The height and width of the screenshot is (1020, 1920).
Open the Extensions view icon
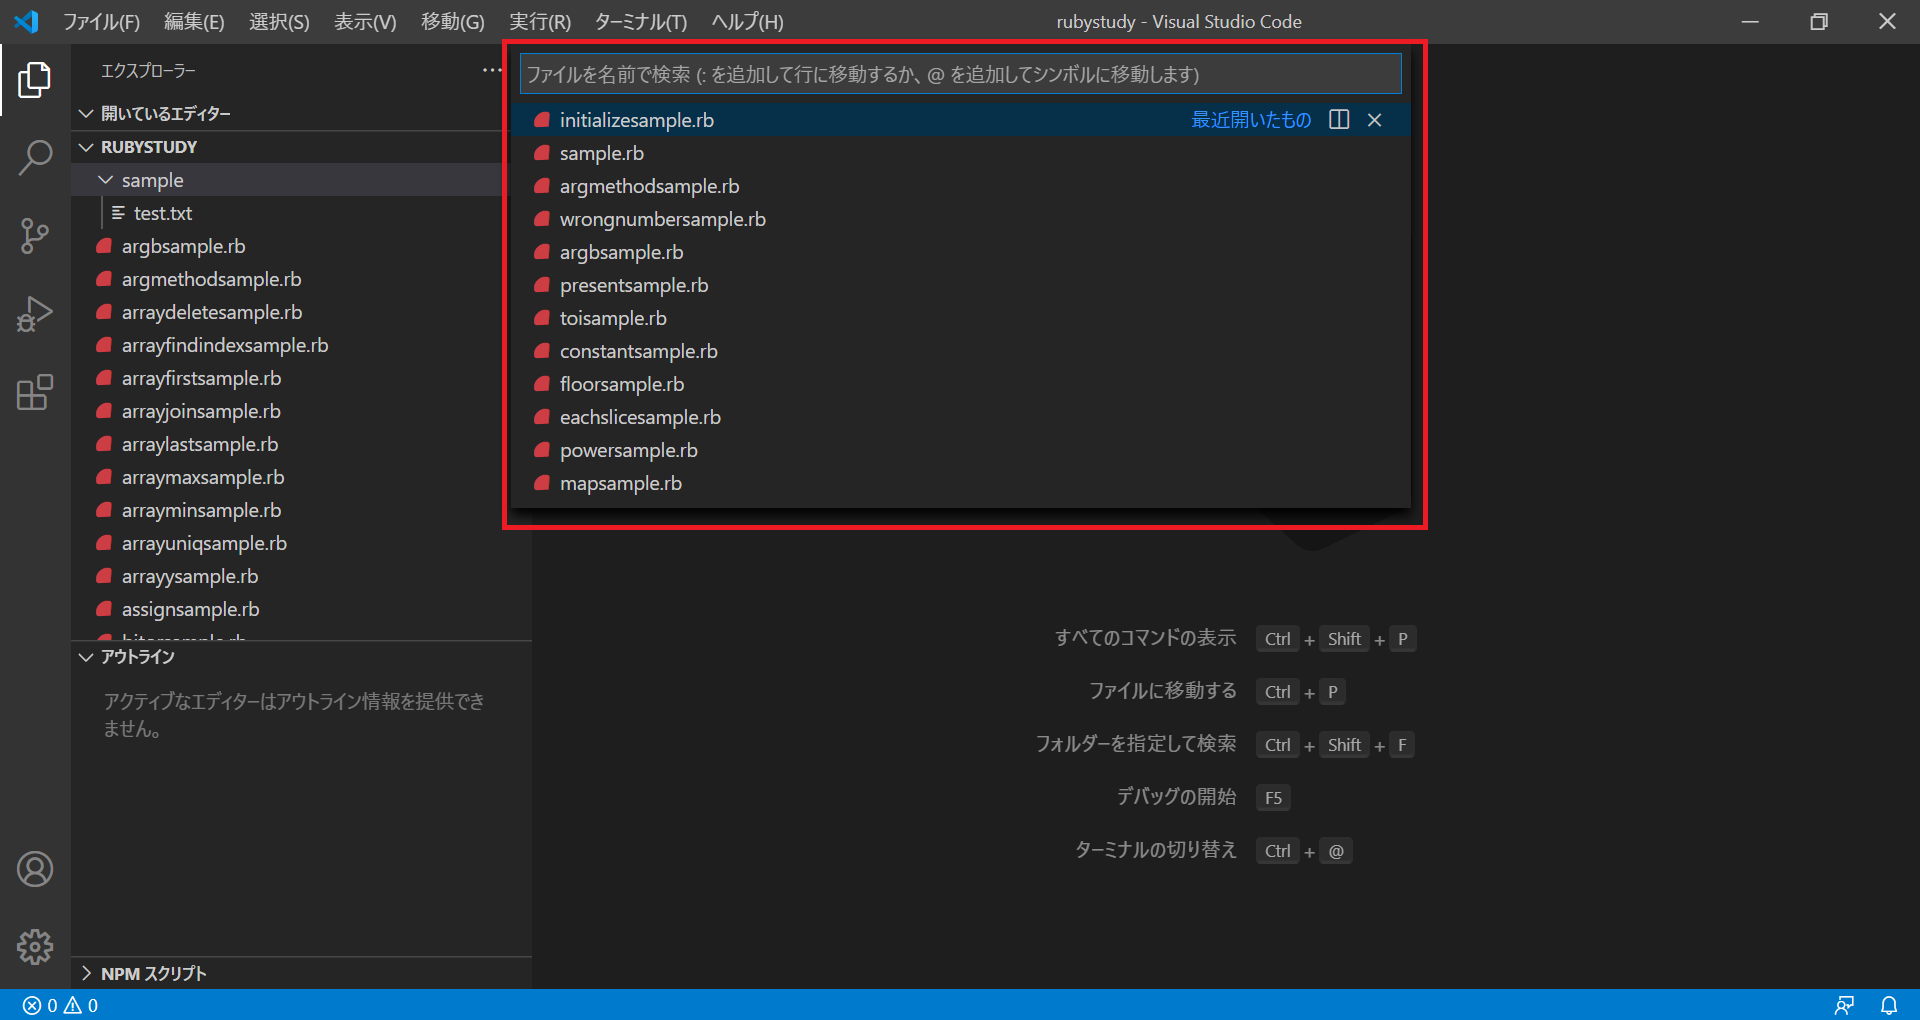pyautogui.click(x=35, y=392)
